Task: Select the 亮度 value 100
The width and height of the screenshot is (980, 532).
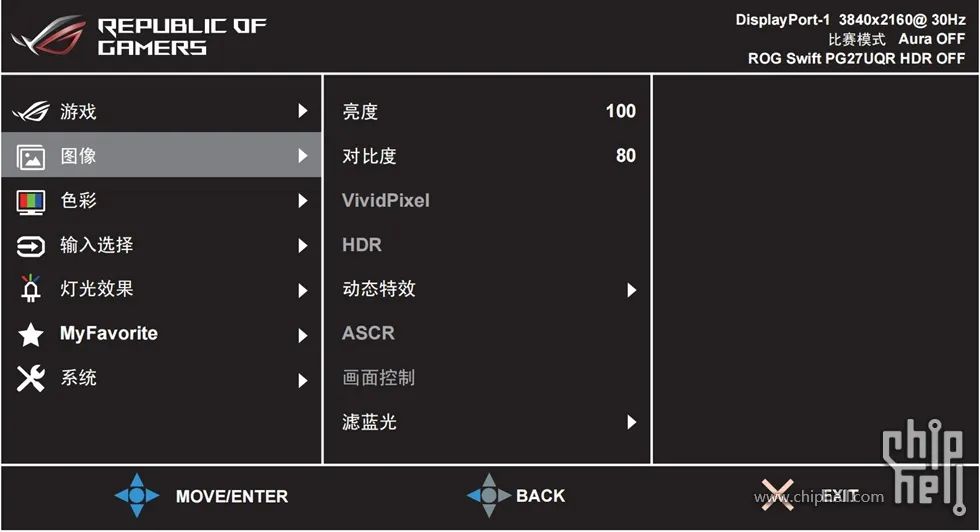Action: (621, 111)
